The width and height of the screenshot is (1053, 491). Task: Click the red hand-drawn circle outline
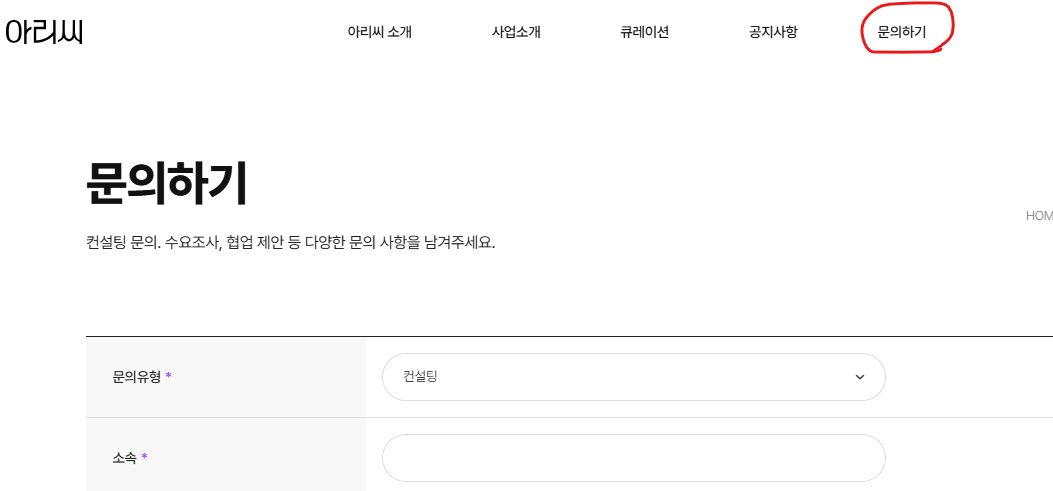pyautogui.click(x=907, y=28)
